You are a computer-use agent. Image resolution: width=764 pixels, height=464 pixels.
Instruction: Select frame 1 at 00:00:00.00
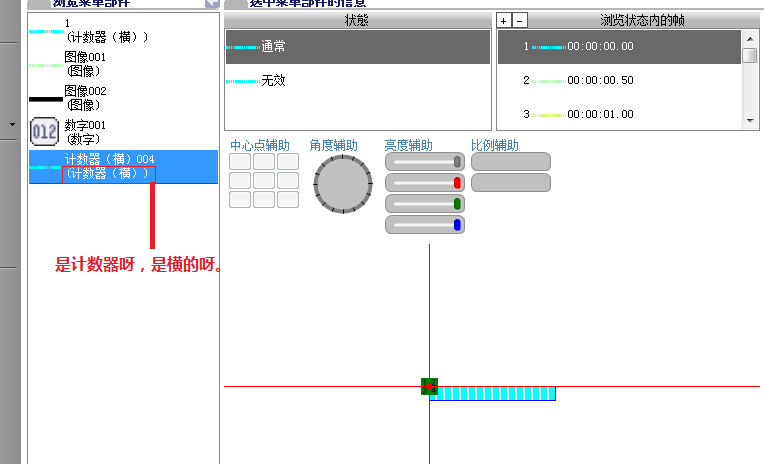[x=619, y=47]
